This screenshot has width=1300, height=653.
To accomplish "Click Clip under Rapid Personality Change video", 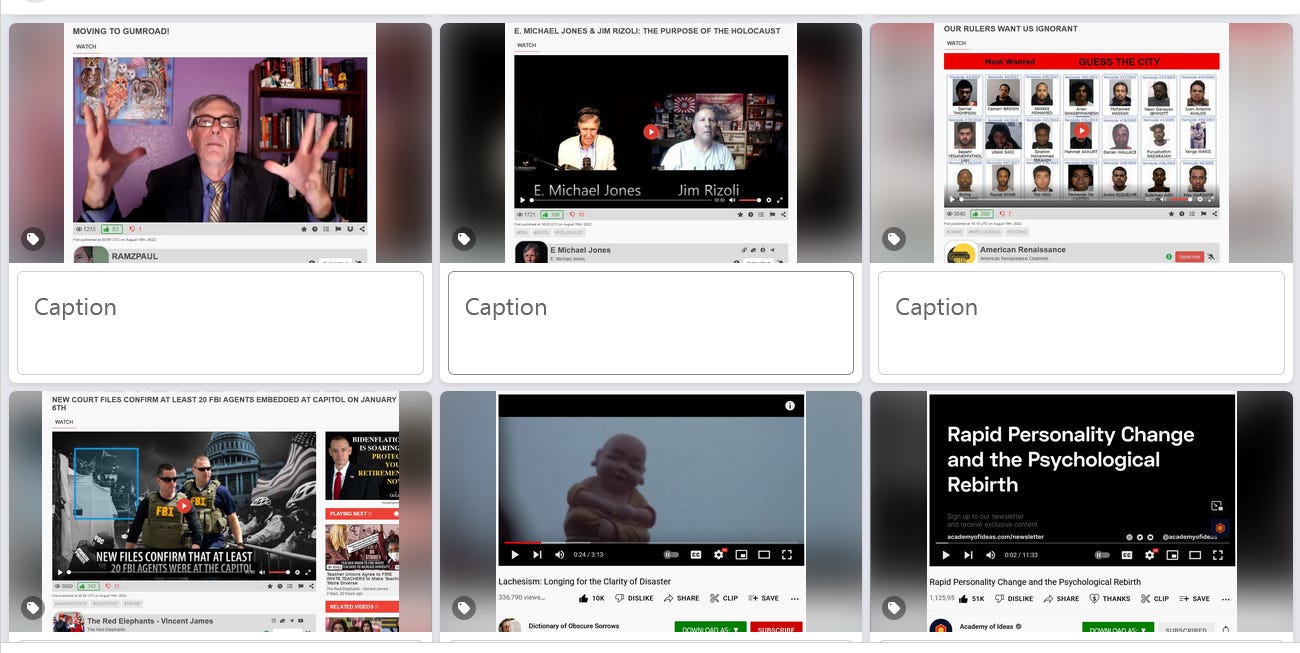I will click(x=1153, y=598).
